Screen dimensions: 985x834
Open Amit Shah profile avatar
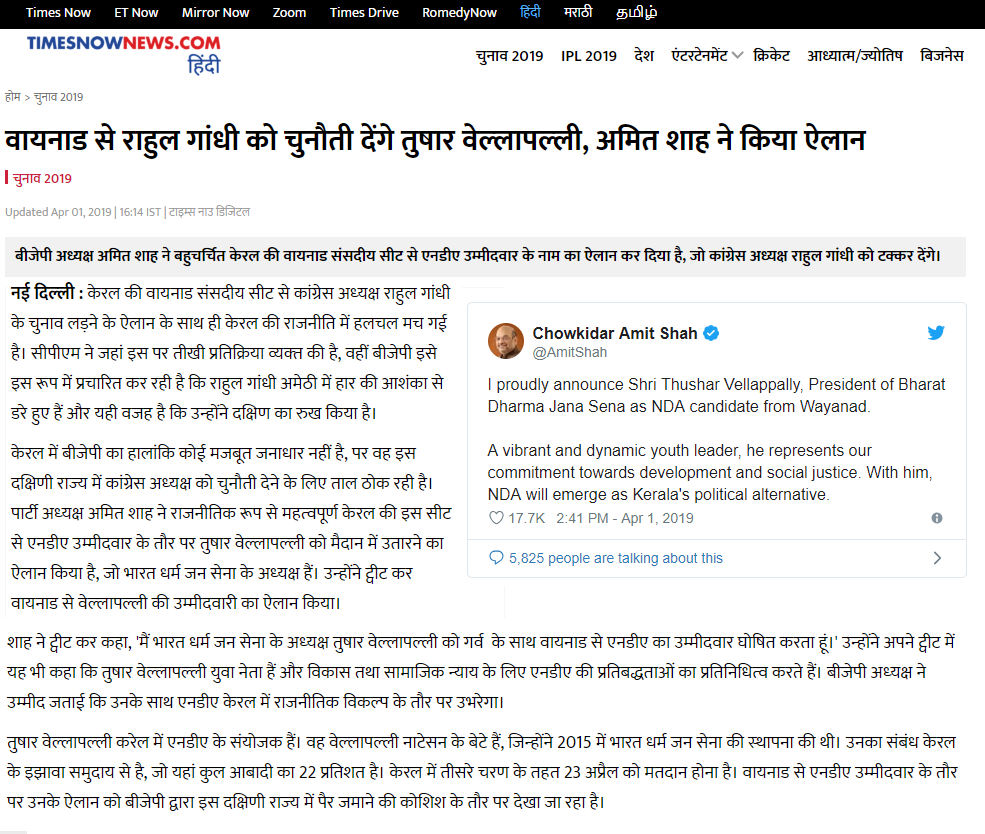506,341
